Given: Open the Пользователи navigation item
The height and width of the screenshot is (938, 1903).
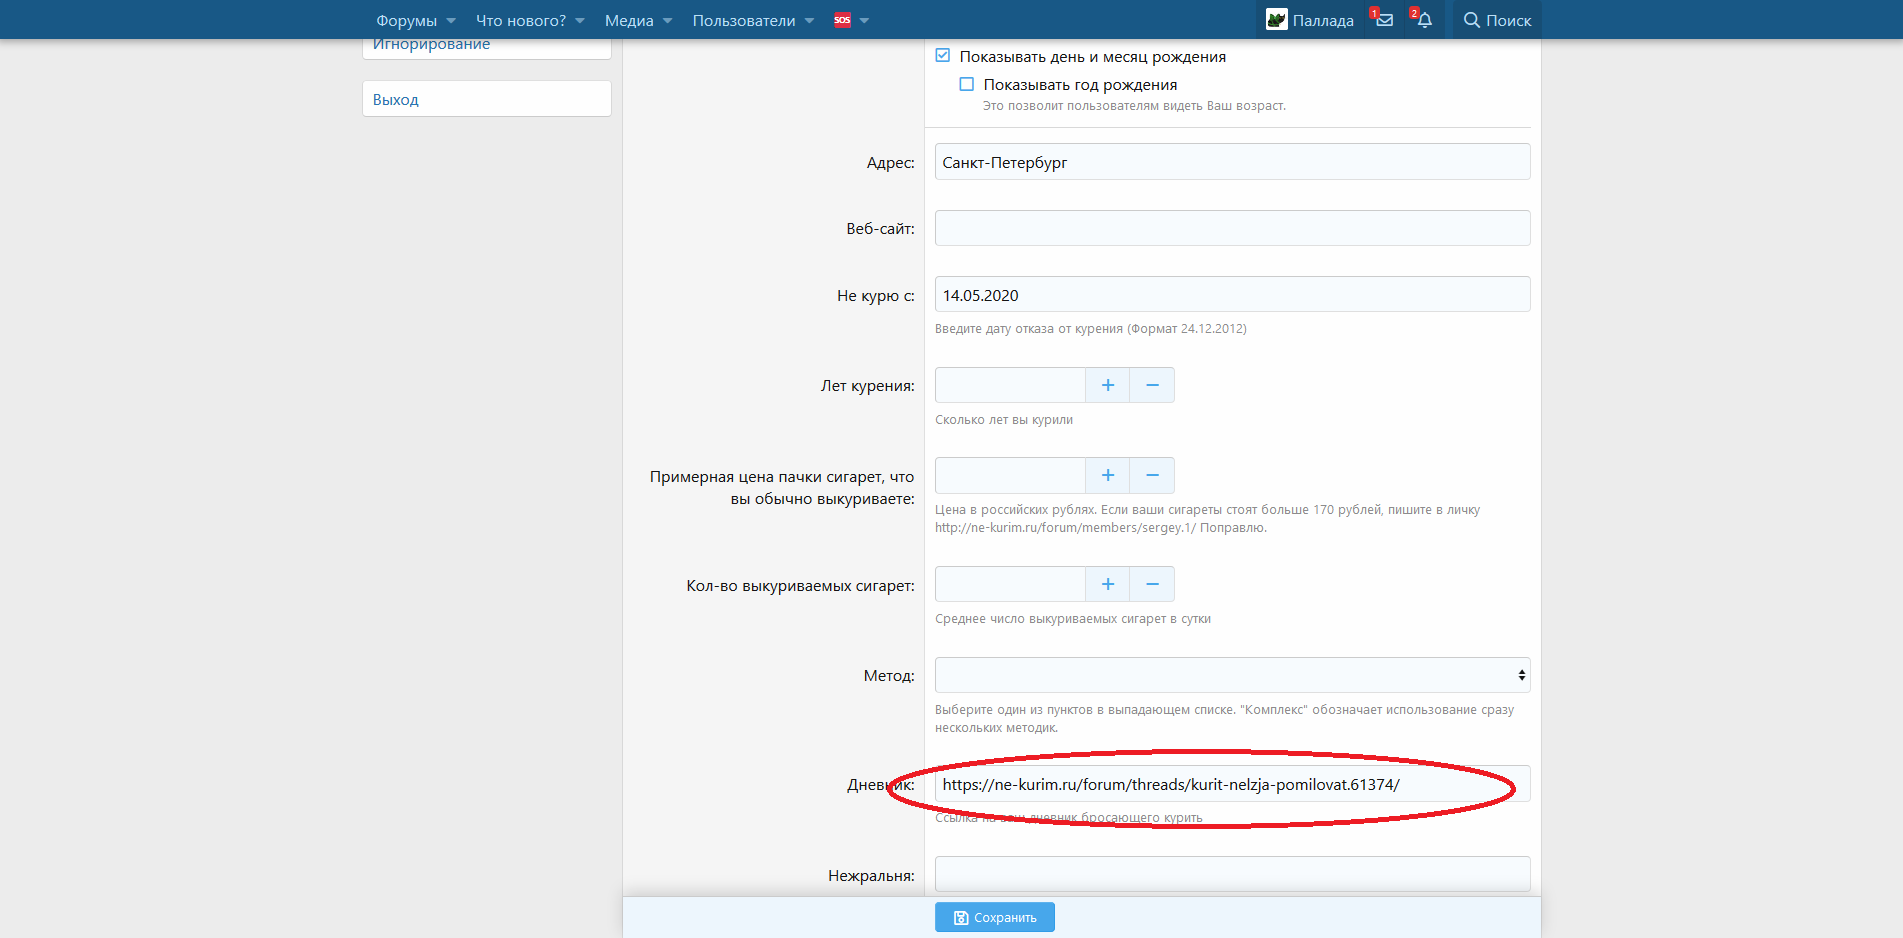Looking at the screenshot, I should [744, 20].
